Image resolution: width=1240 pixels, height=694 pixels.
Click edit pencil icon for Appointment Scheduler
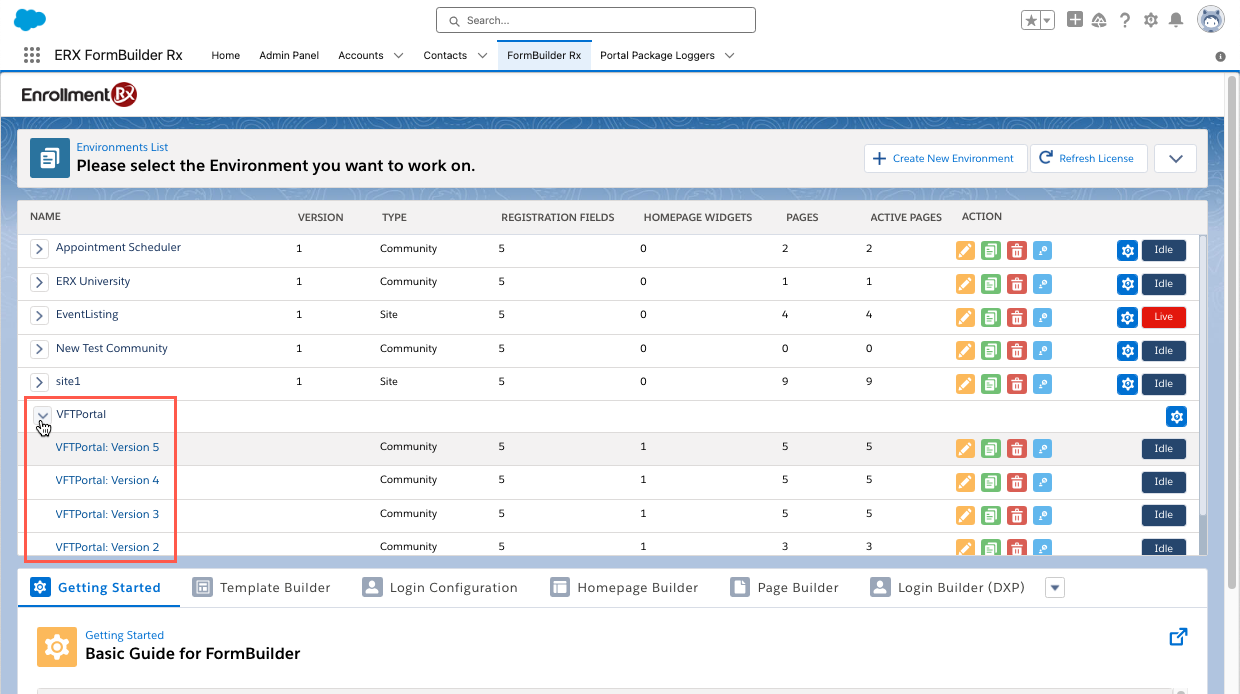pyautogui.click(x=965, y=251)
